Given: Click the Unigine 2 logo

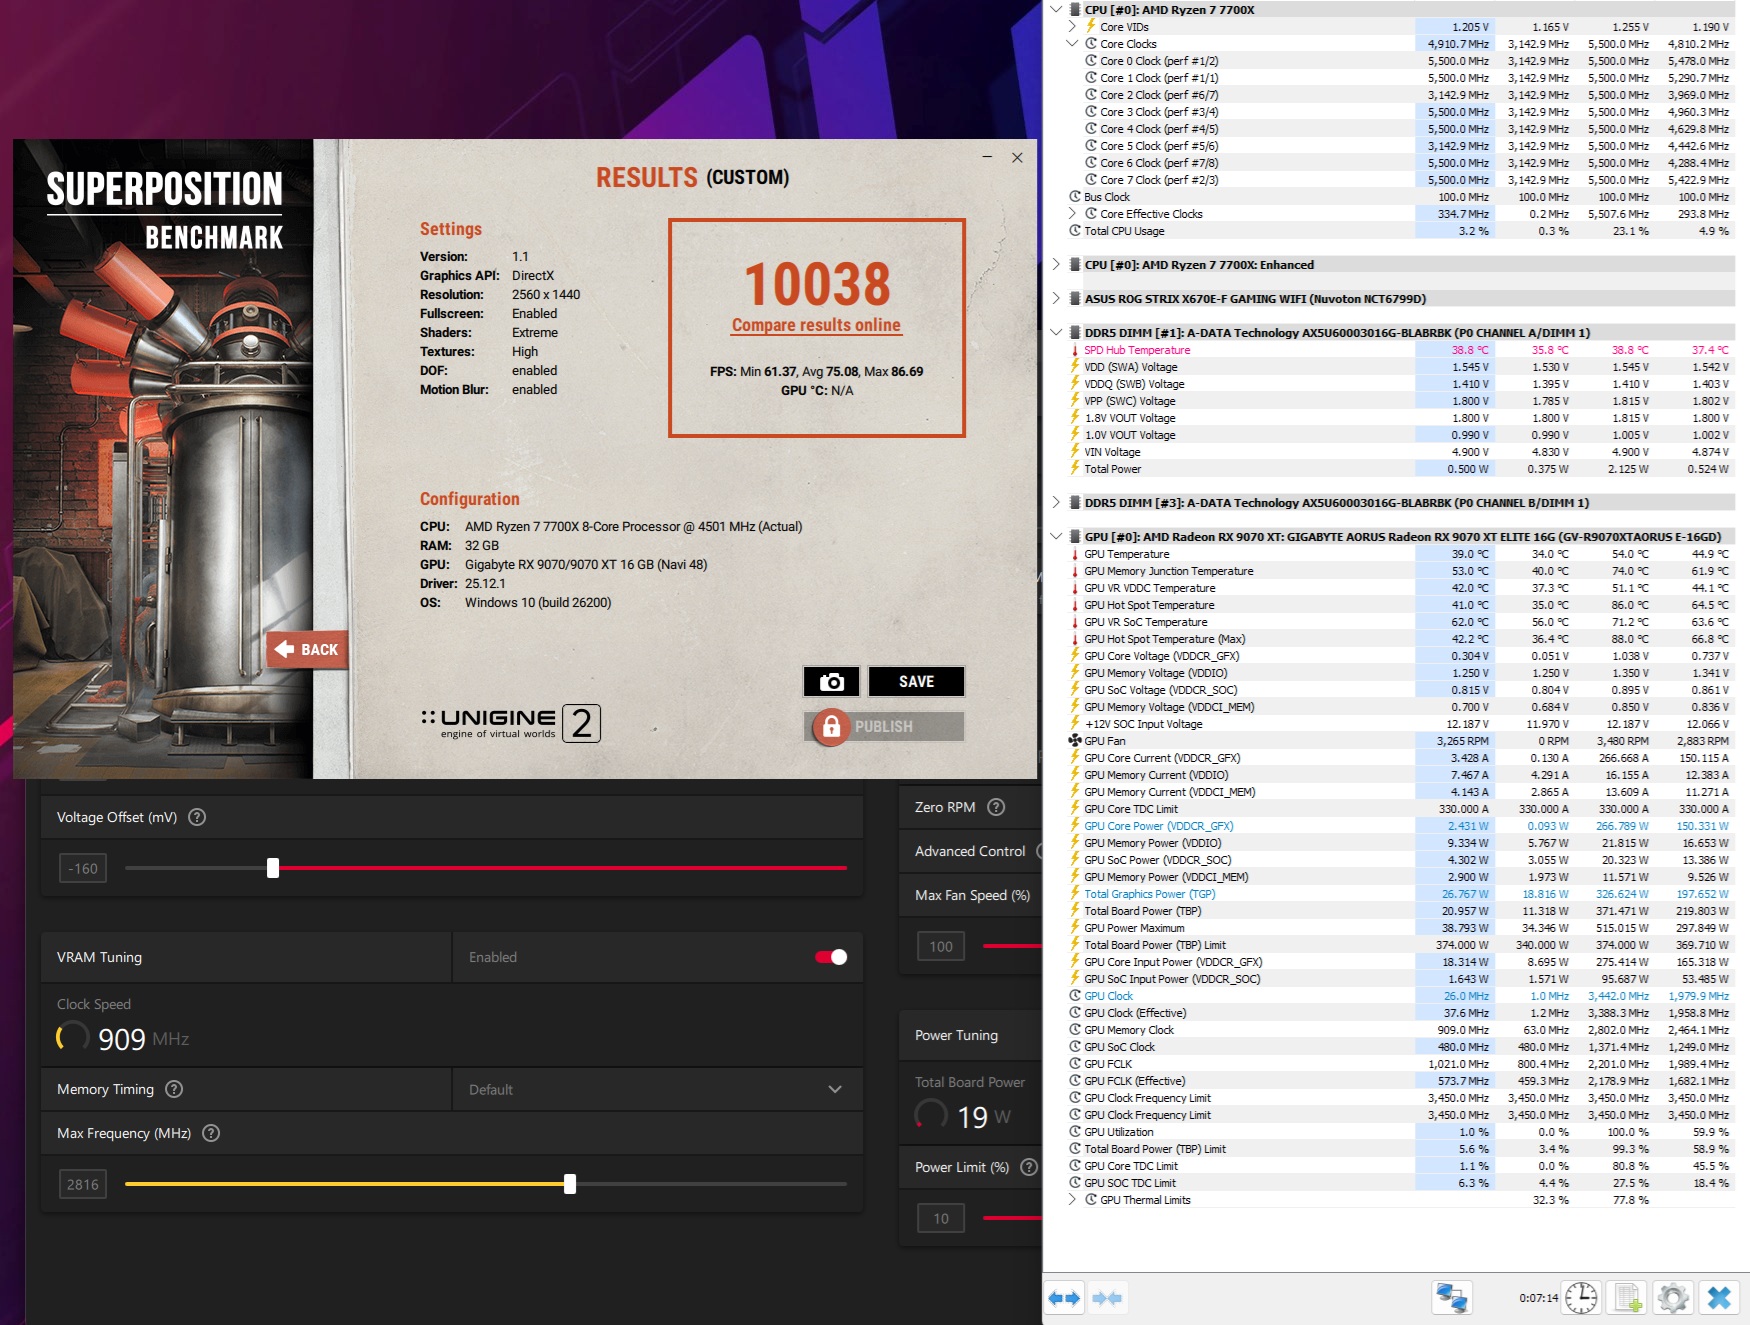Looking at the screenshot, I should coord(511,723).
